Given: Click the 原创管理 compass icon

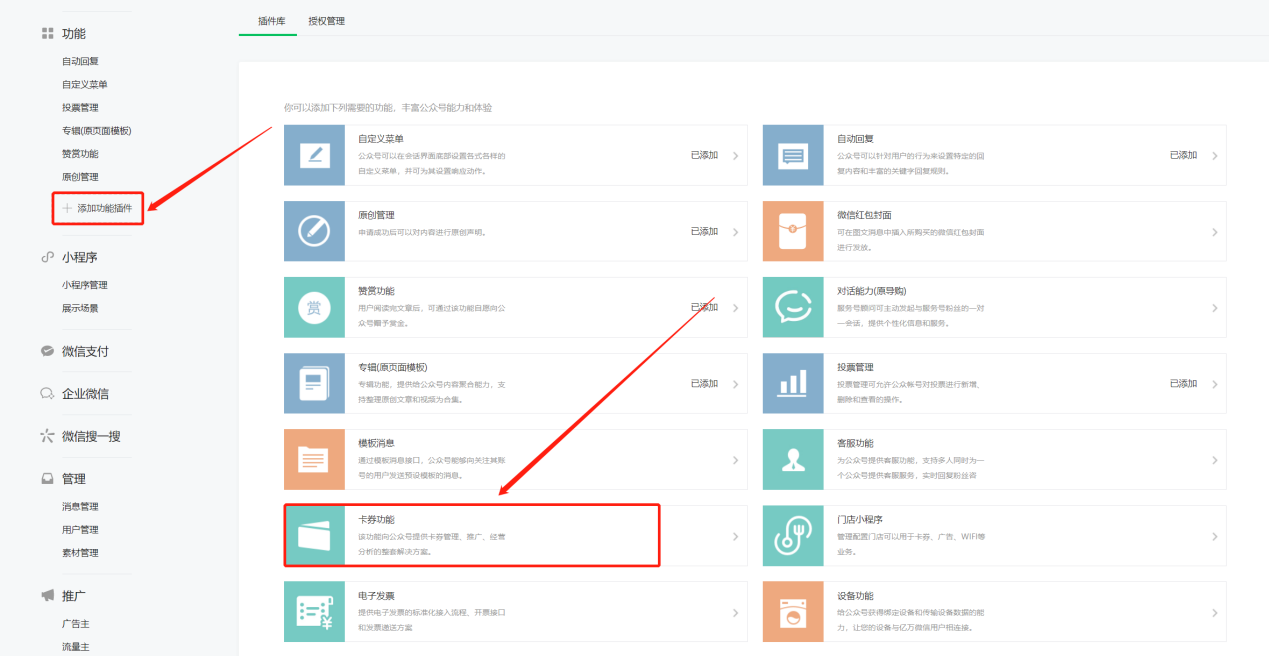Looking at the screenshot, I should (x=314, y=231).
